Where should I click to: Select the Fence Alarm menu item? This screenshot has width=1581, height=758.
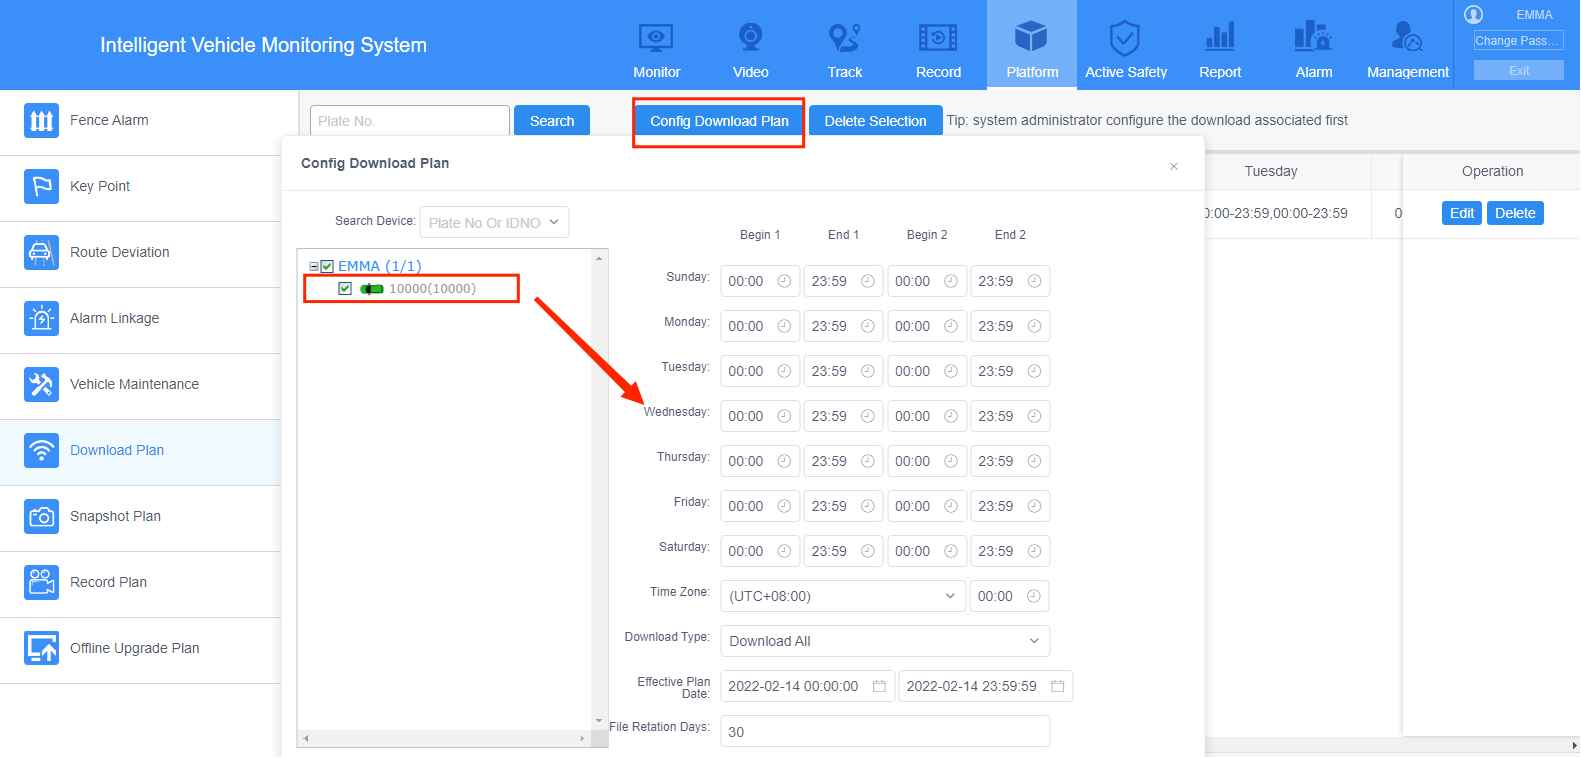click(140, 121)
